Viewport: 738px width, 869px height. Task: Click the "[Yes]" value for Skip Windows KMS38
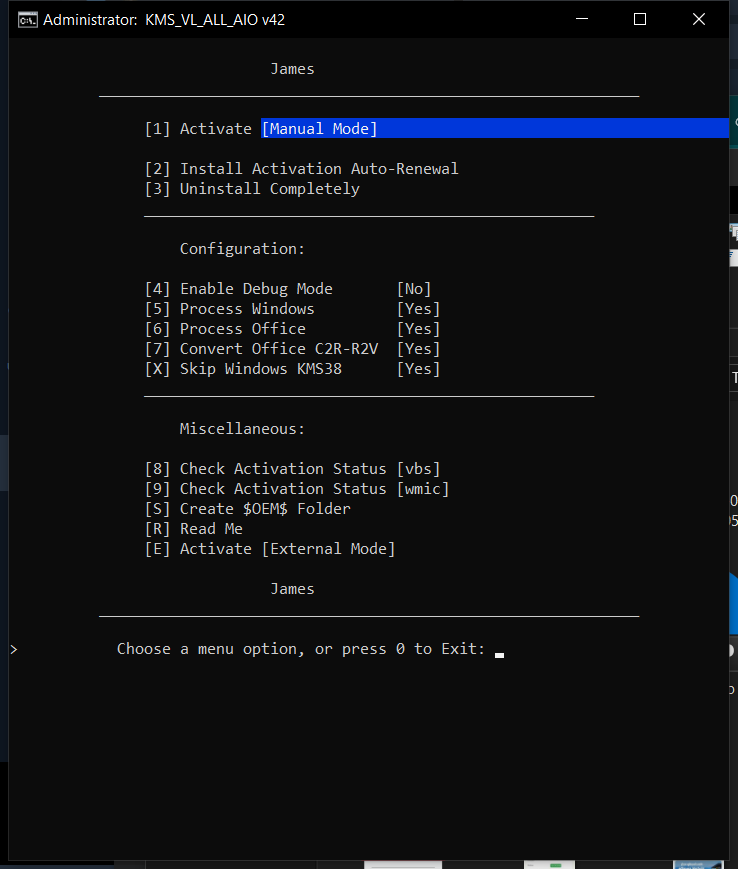pos(418,369)
